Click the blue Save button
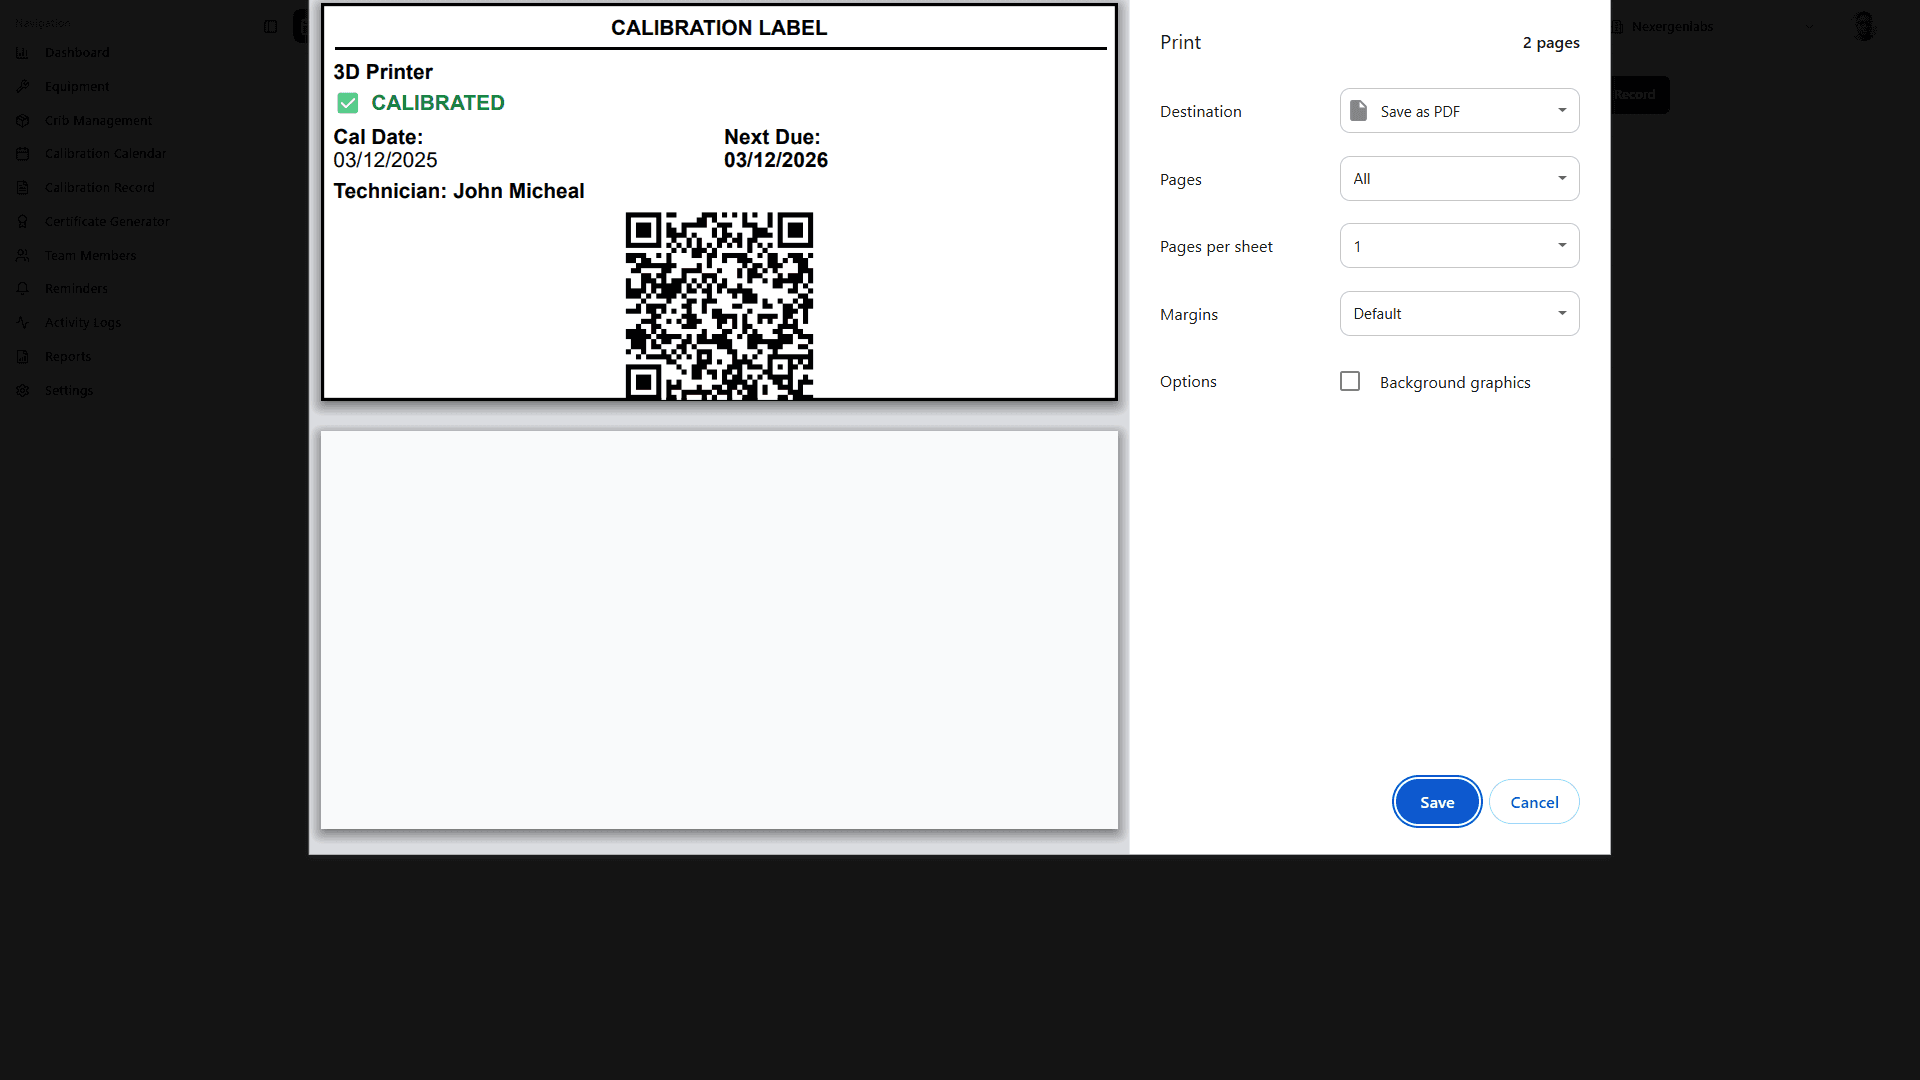1920x1080 pixels. pos(1437,802)
